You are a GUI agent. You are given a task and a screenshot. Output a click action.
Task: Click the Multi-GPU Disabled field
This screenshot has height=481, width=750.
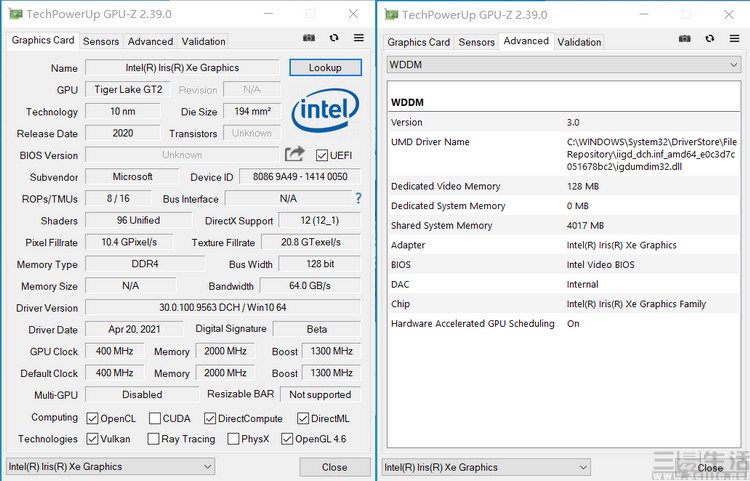click(x=142, y=394)
